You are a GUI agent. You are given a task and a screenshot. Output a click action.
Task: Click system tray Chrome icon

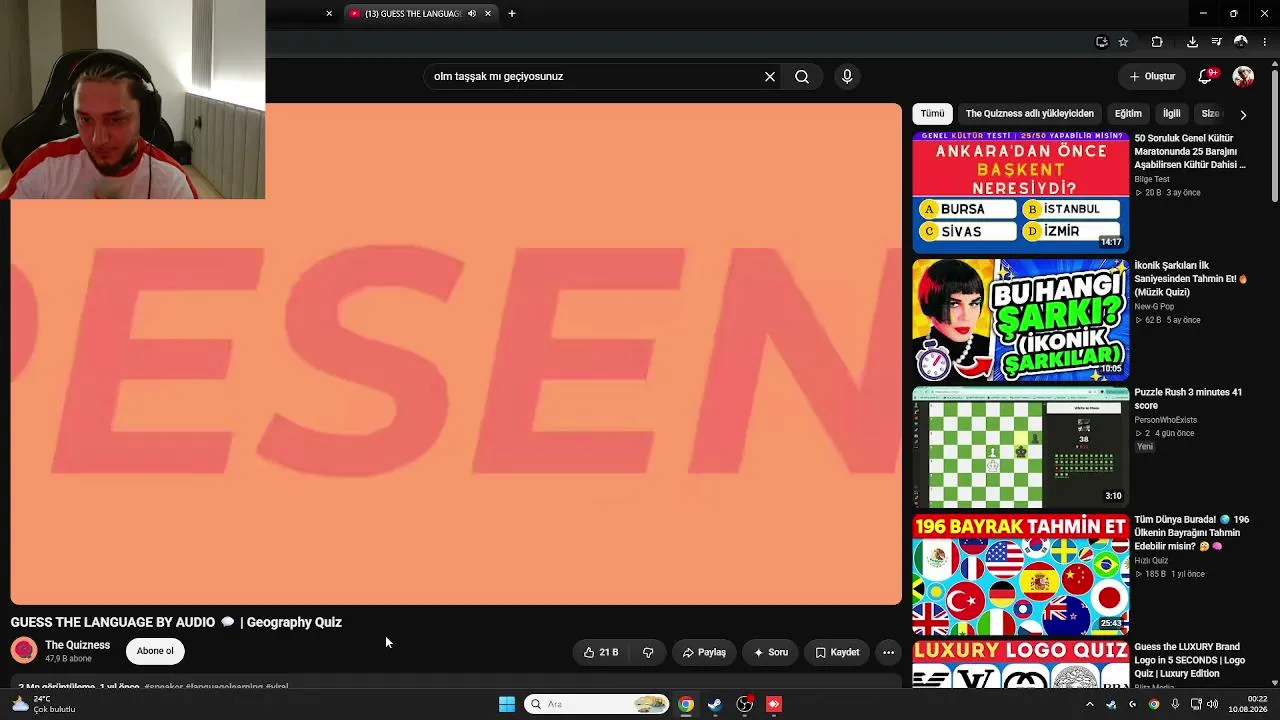(1154, 704)
